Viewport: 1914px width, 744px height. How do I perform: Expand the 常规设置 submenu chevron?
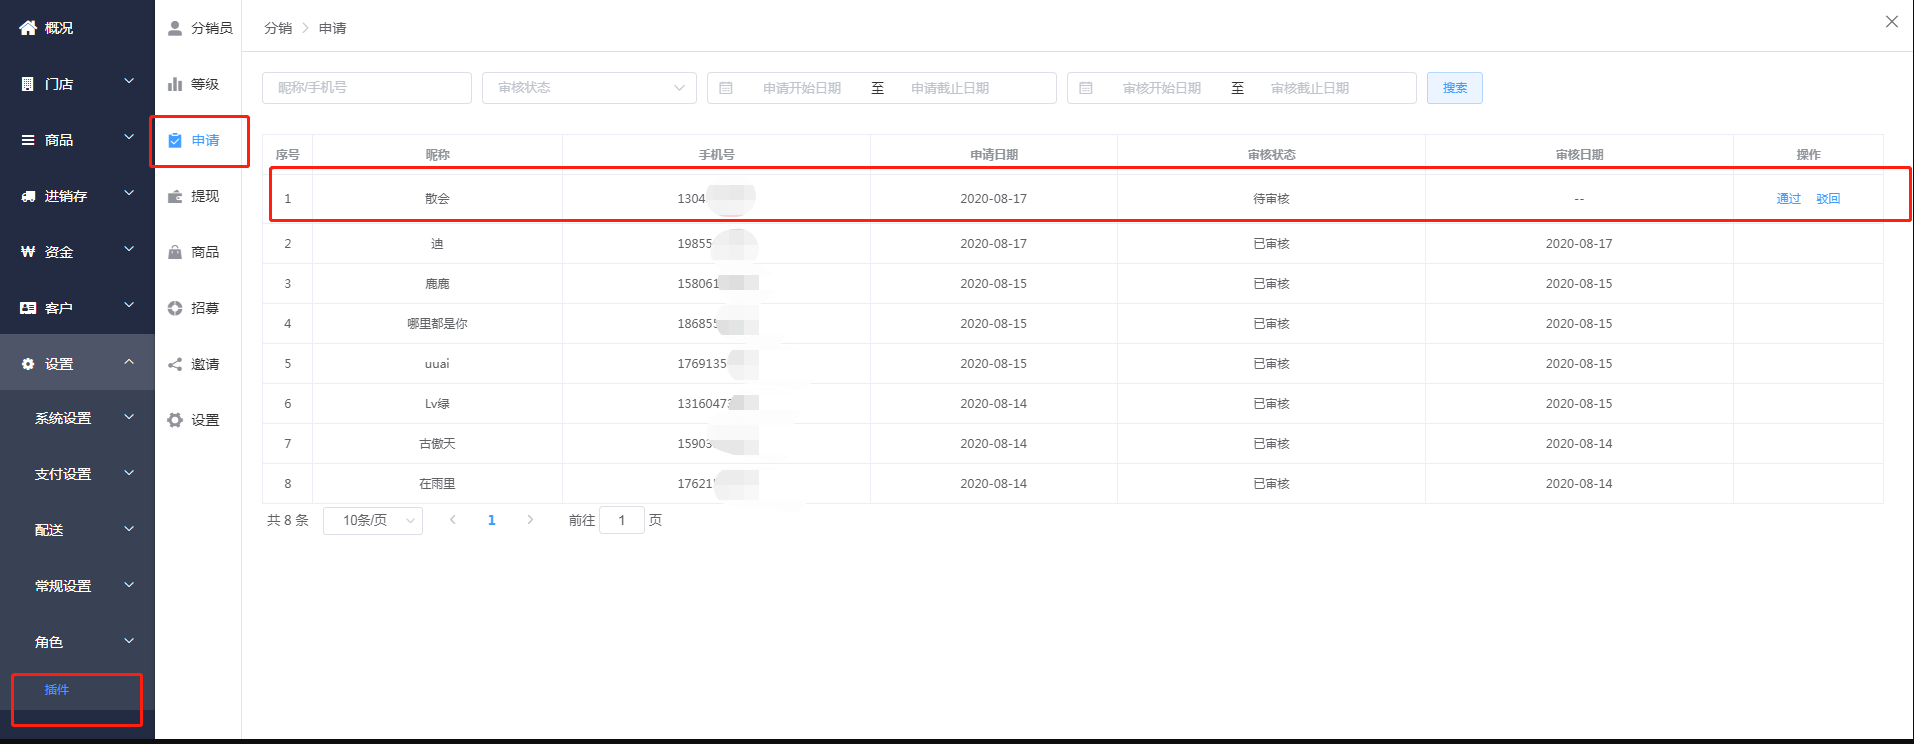[x=129, y=584]
